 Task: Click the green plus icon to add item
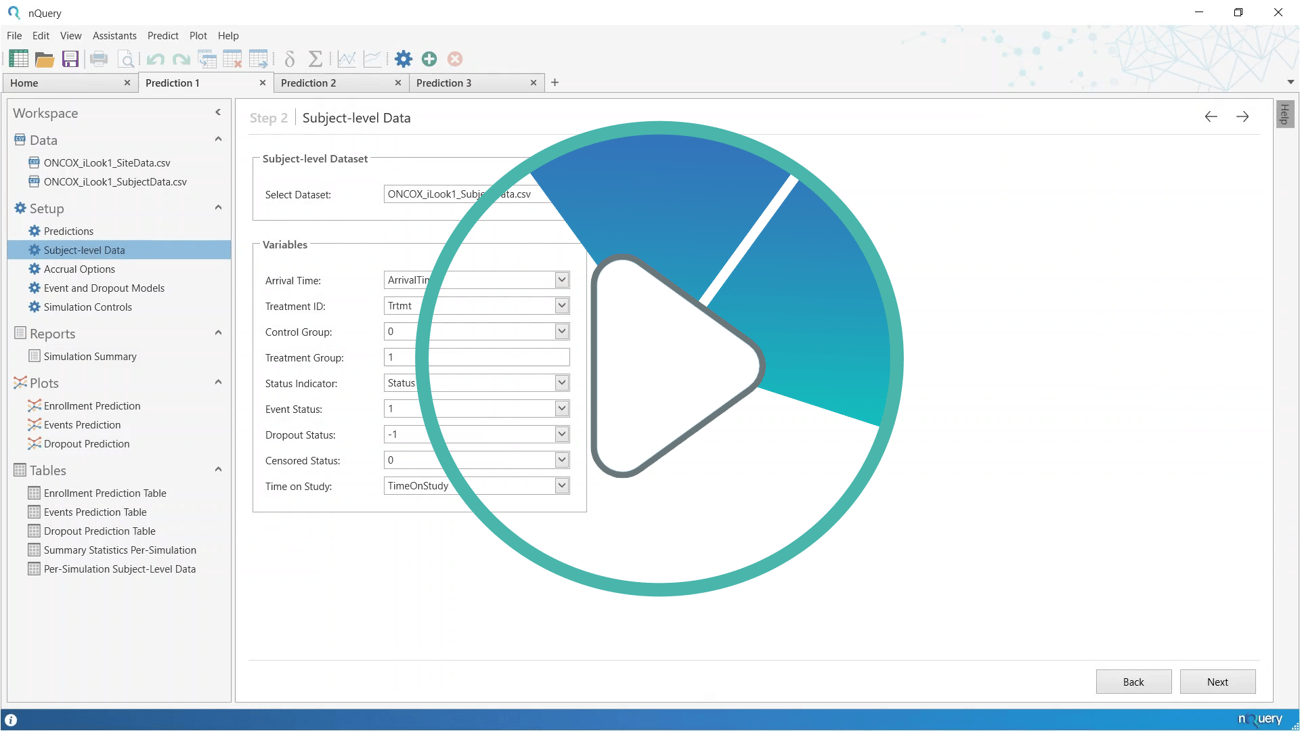[x=429, y=58]
